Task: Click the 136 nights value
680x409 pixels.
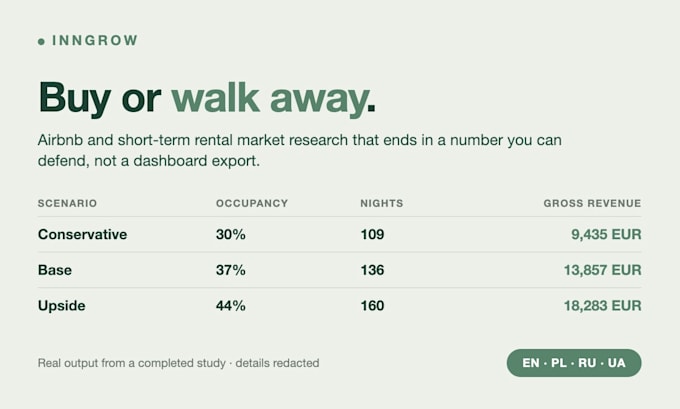Action: 372,270
